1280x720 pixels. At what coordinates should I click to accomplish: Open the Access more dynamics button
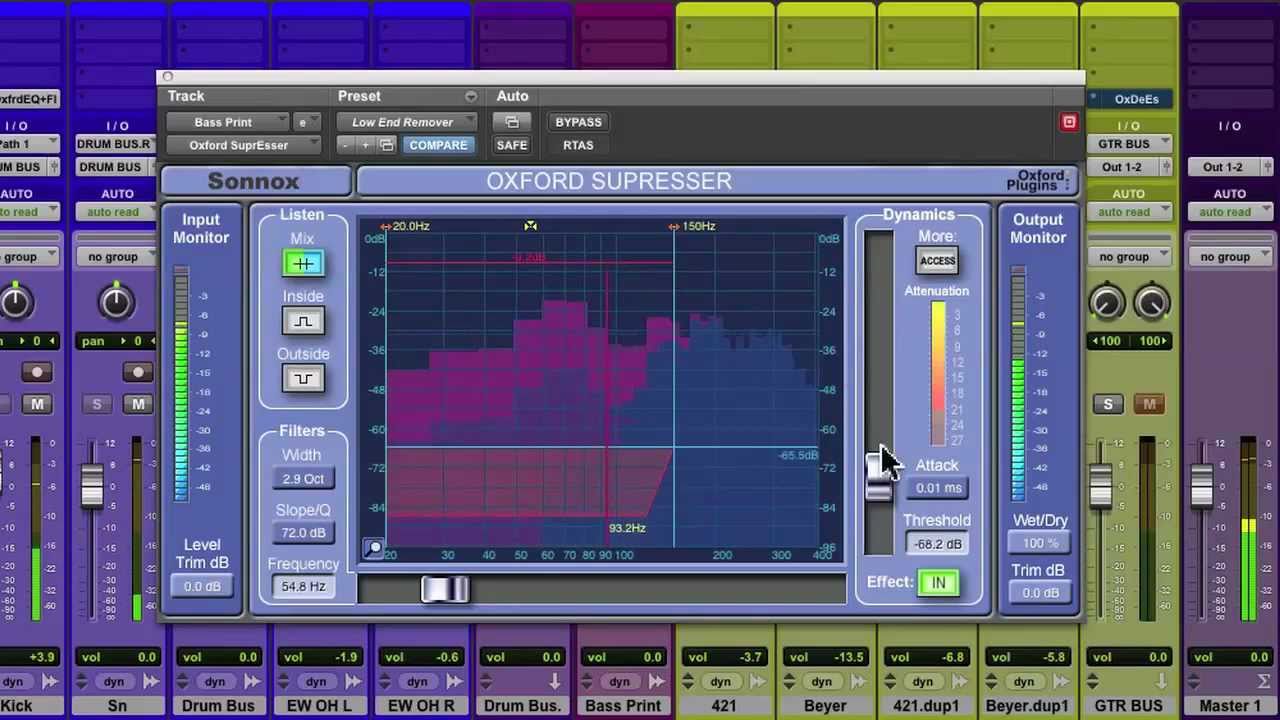pos(937,261)
